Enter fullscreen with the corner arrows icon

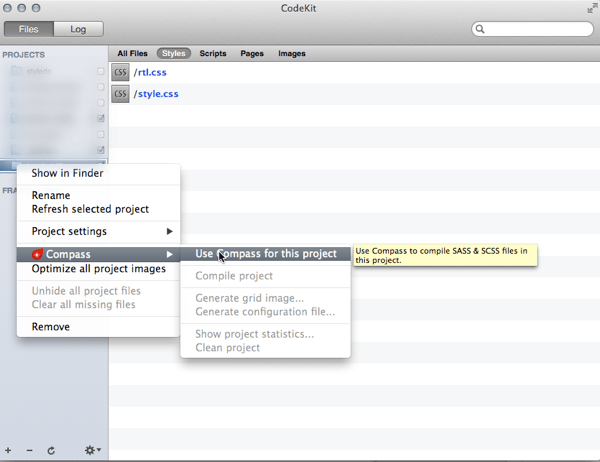click(x=593, y=8)
